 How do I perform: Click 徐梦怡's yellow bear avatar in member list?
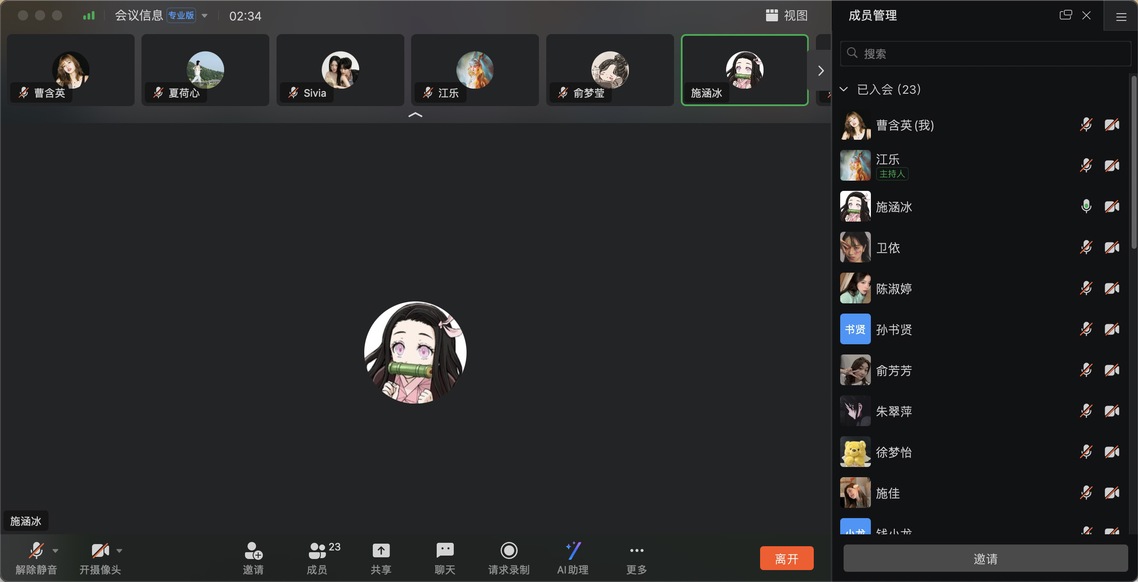coord(856,452)
